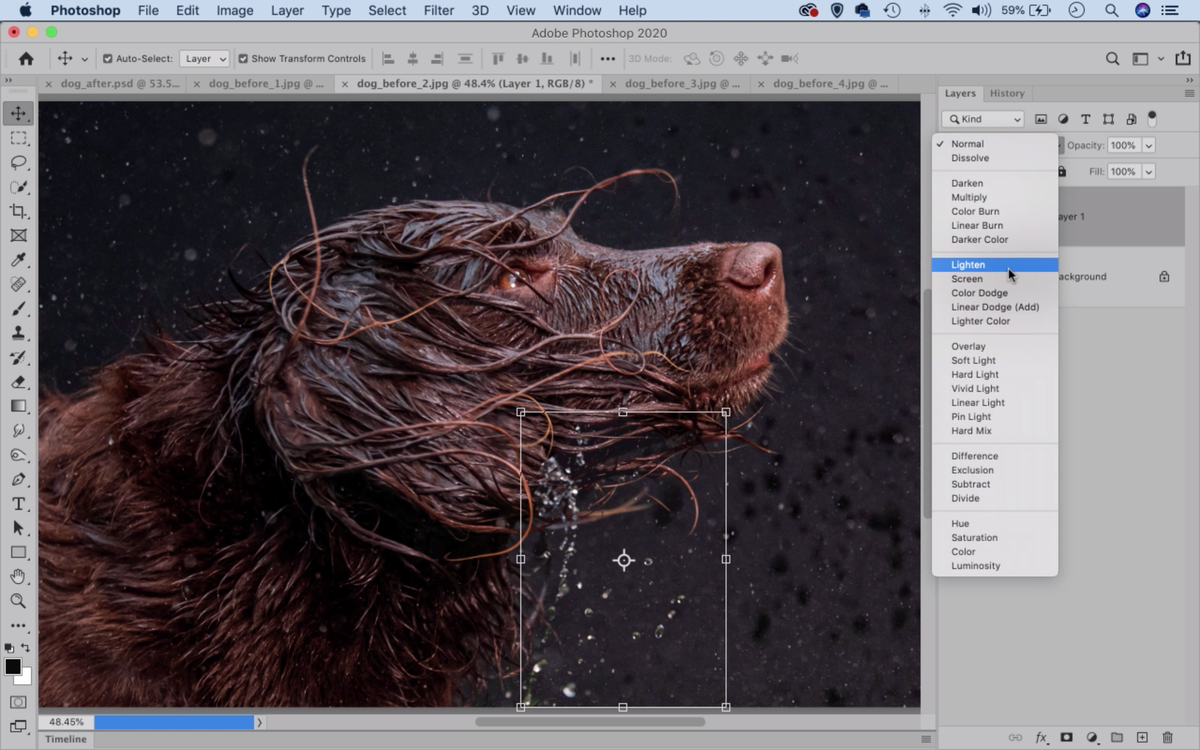Filter layers by text layers only
Screen dimensions: 1200x750
1086,118
